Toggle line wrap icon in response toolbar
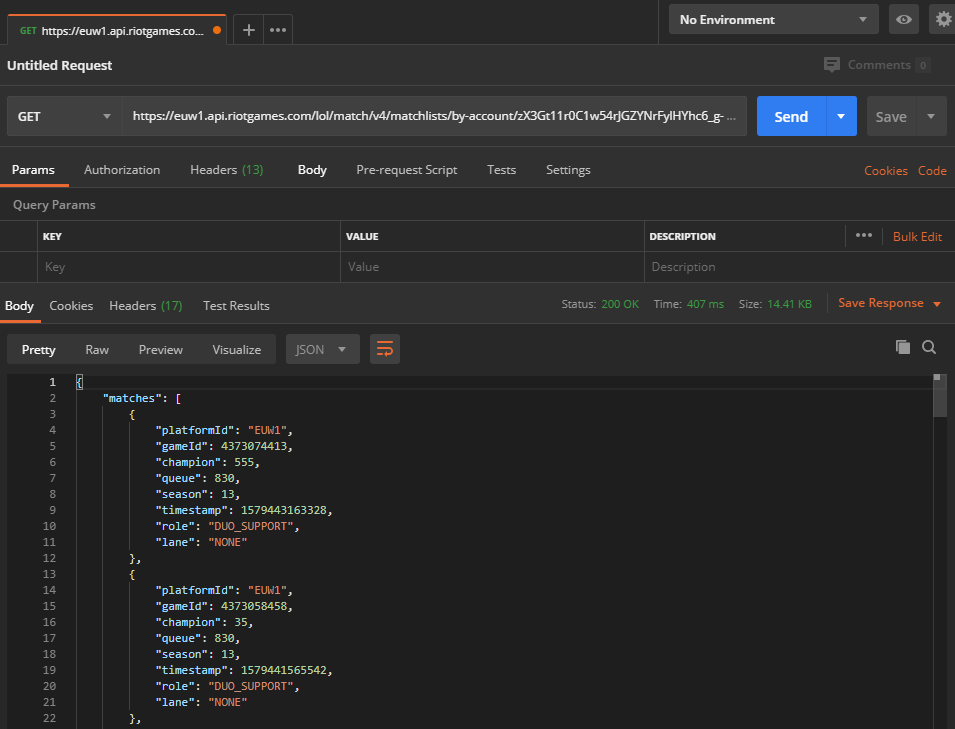 [385, 349]
